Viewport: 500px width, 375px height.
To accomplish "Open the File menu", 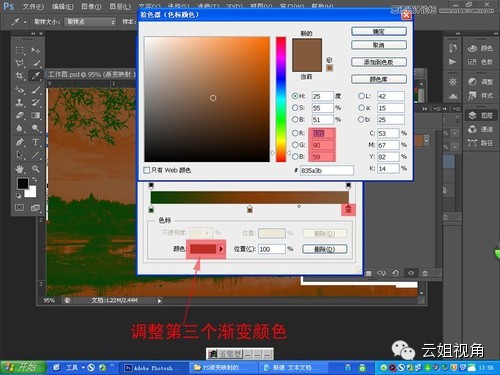I will pyautogui.click(x=33, y=6).
